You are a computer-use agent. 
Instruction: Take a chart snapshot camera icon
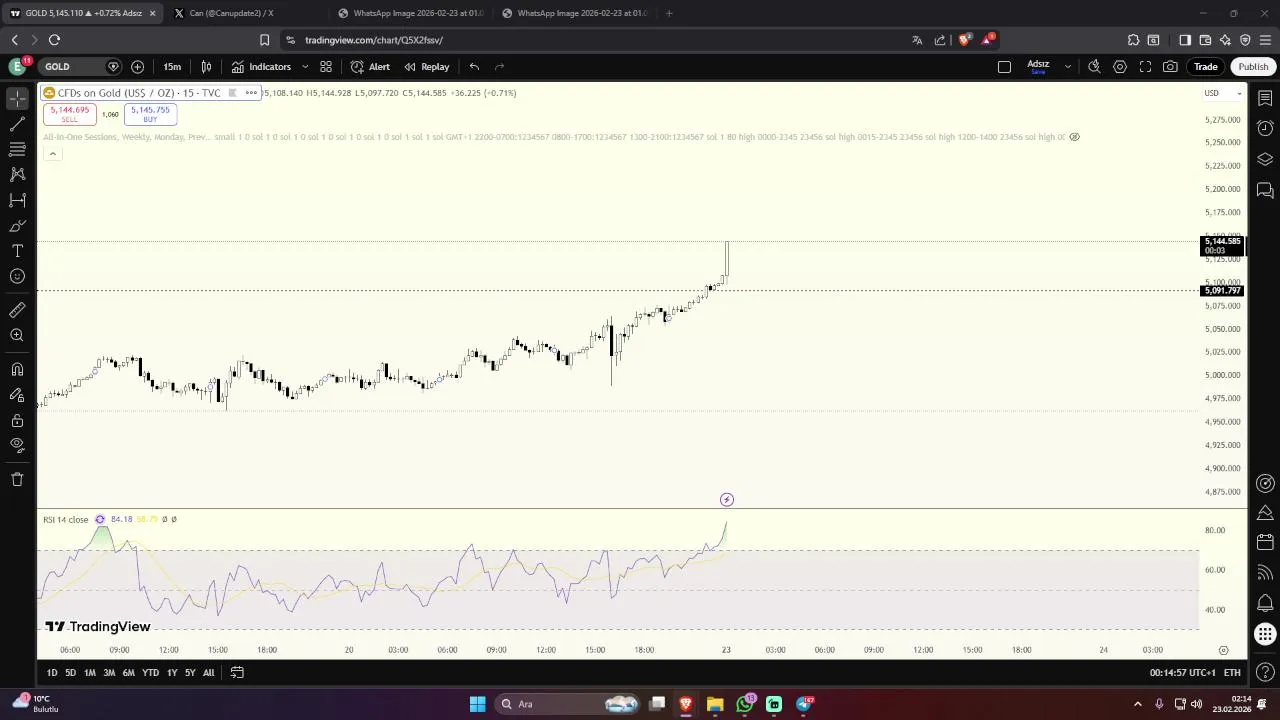point(1170,67)
